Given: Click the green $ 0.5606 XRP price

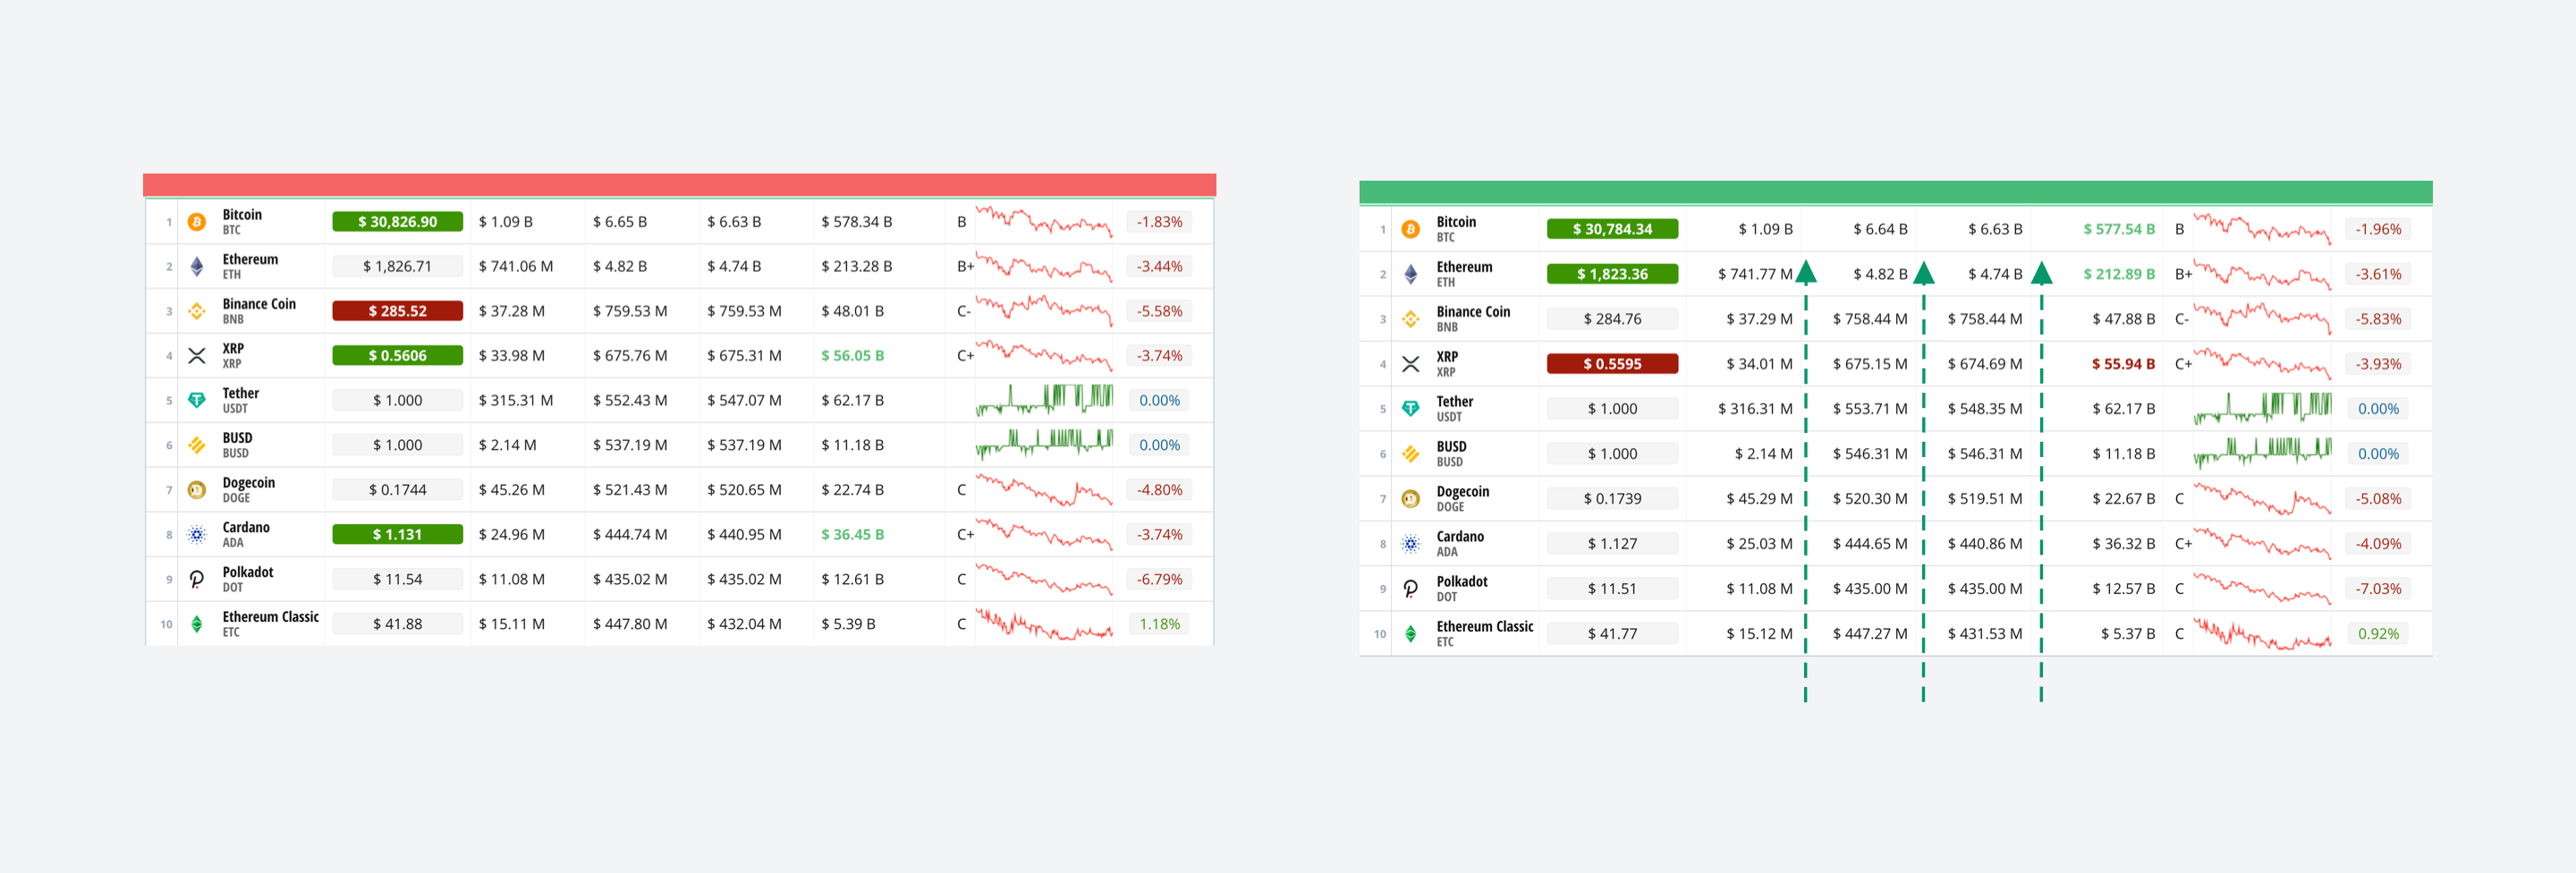Looking at the screenshot, I should 398,356.
